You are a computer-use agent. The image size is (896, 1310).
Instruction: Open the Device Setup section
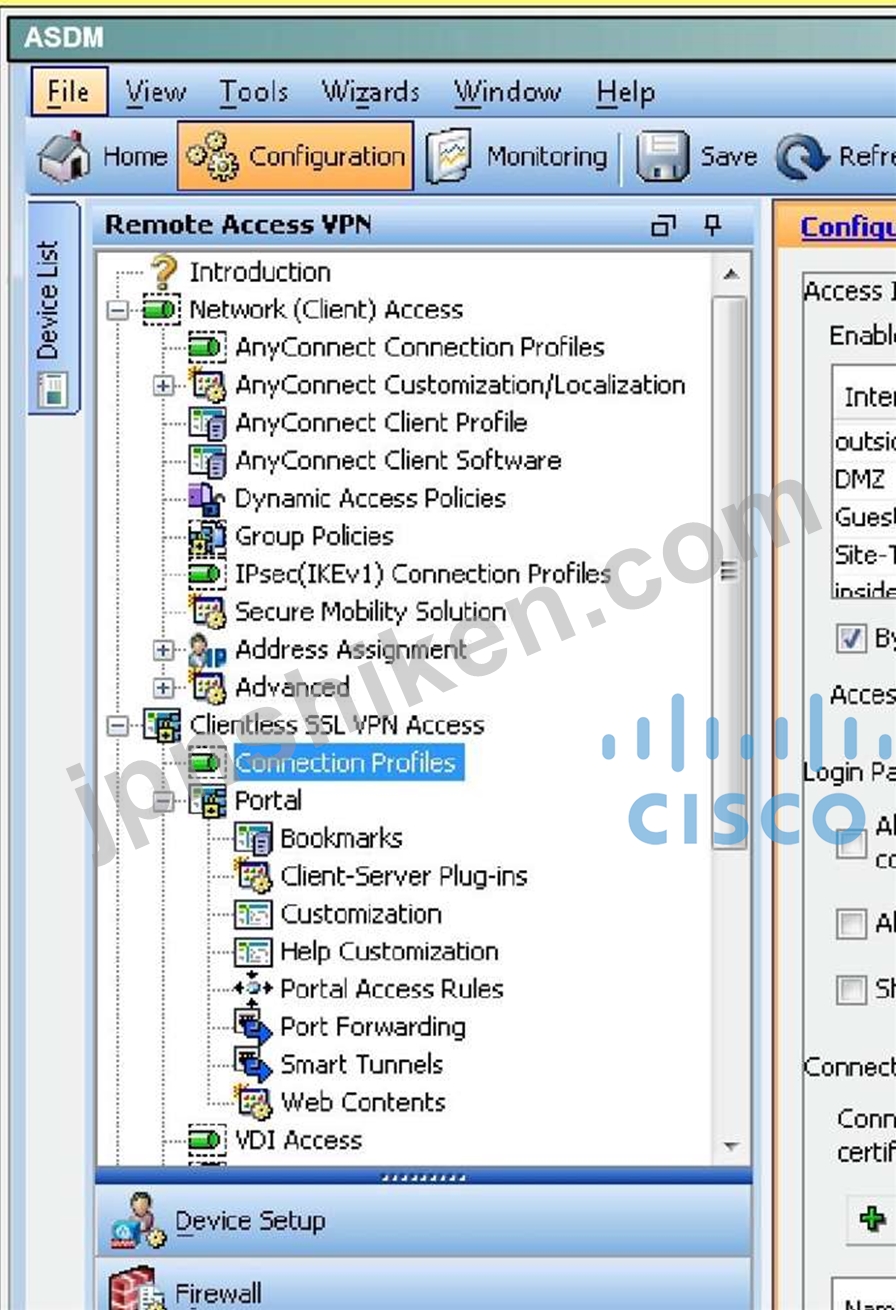[423, 1221]
